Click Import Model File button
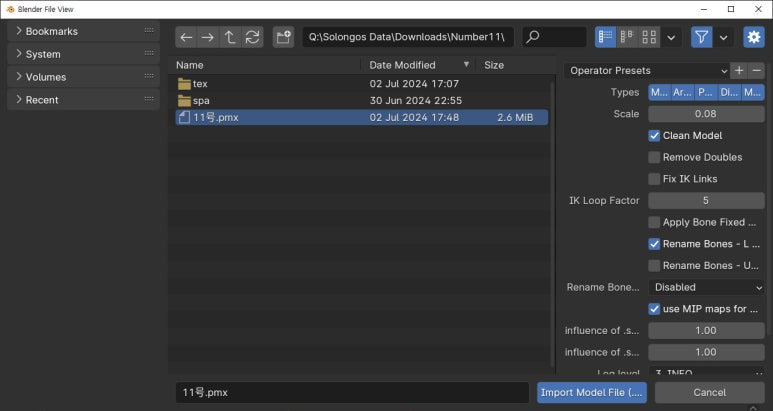This screenshot has width=773, height=411. pyautogui.click(x=592, y=393)
